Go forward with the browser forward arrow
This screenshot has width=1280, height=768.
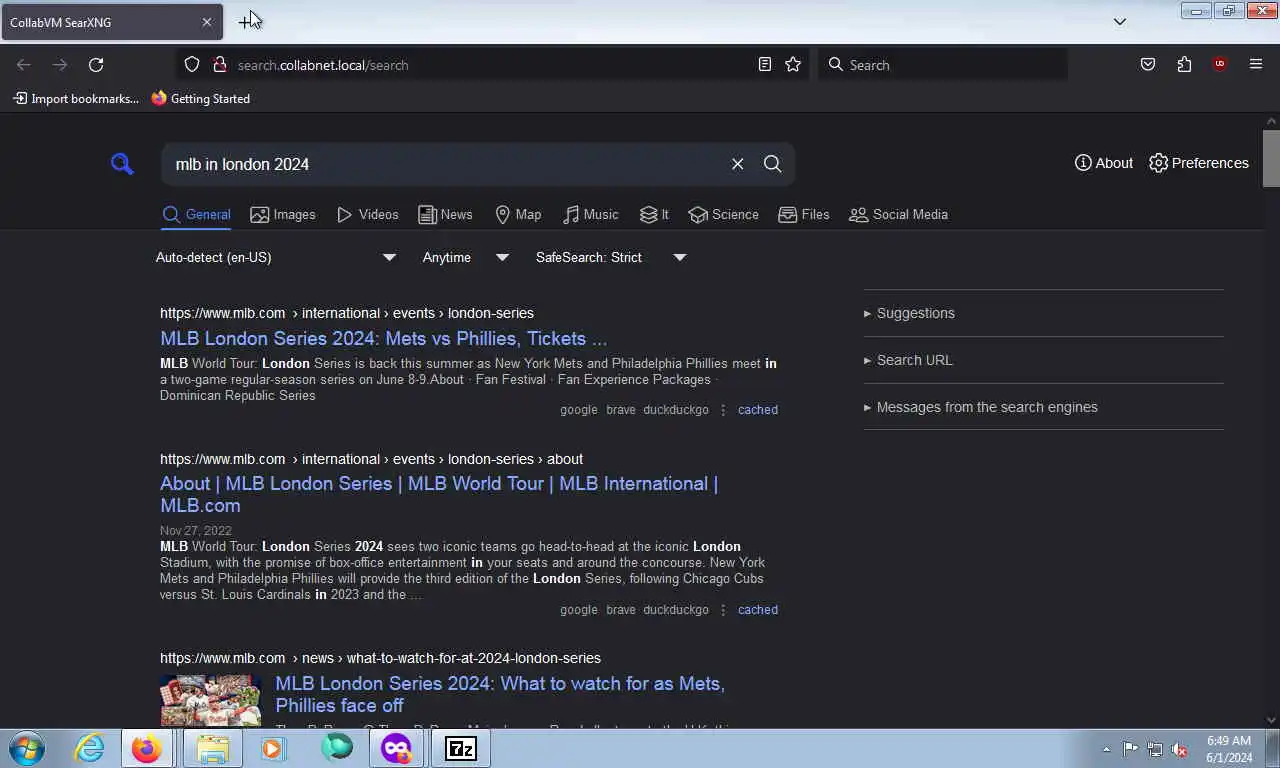[60, 65]
